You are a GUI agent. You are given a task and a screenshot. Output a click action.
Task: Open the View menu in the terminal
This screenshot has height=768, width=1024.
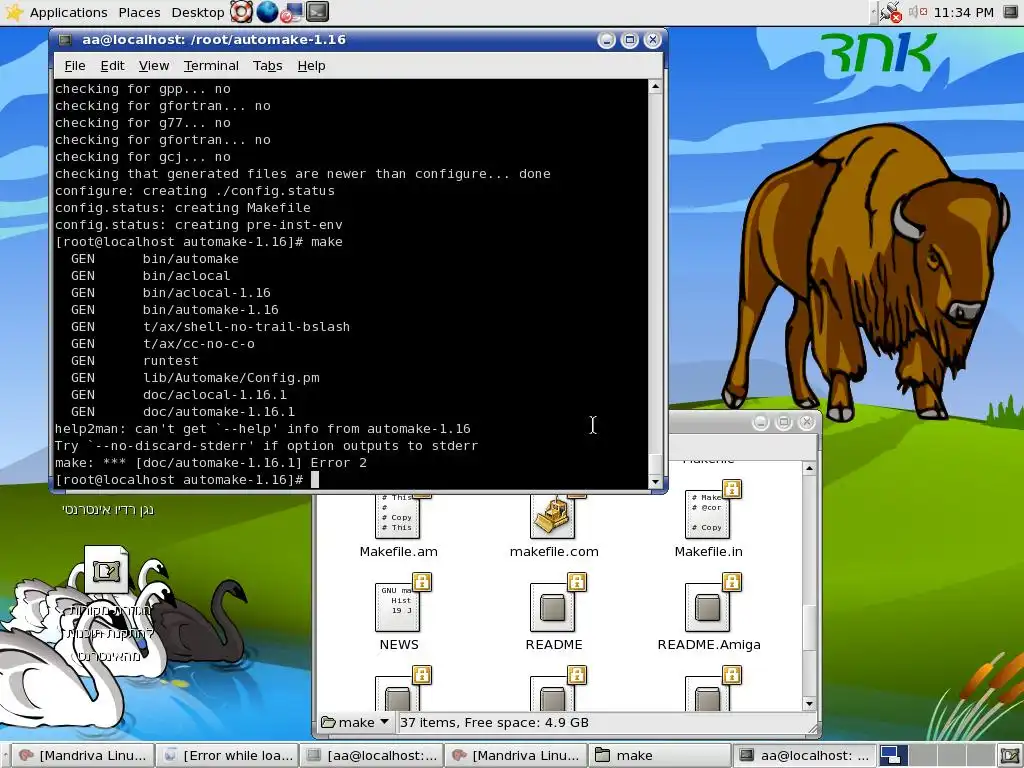153,65
